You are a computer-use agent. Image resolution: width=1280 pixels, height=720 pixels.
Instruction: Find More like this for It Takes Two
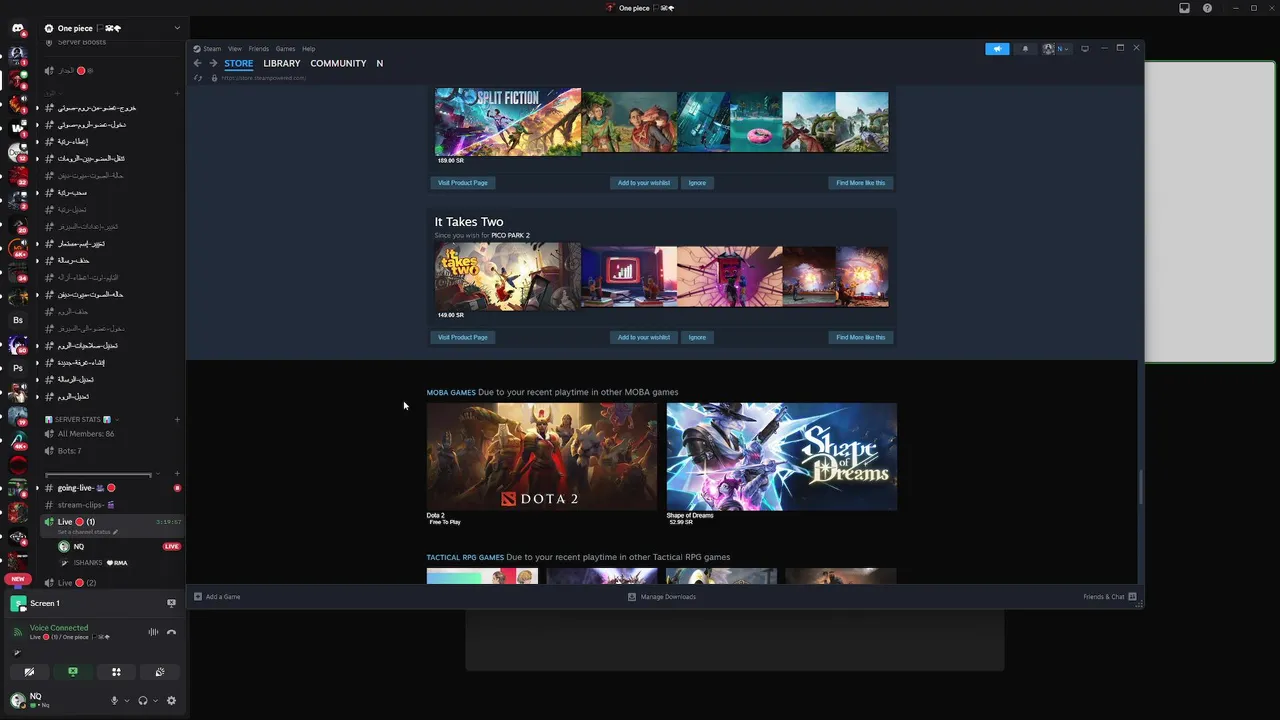tap(861, 337)
